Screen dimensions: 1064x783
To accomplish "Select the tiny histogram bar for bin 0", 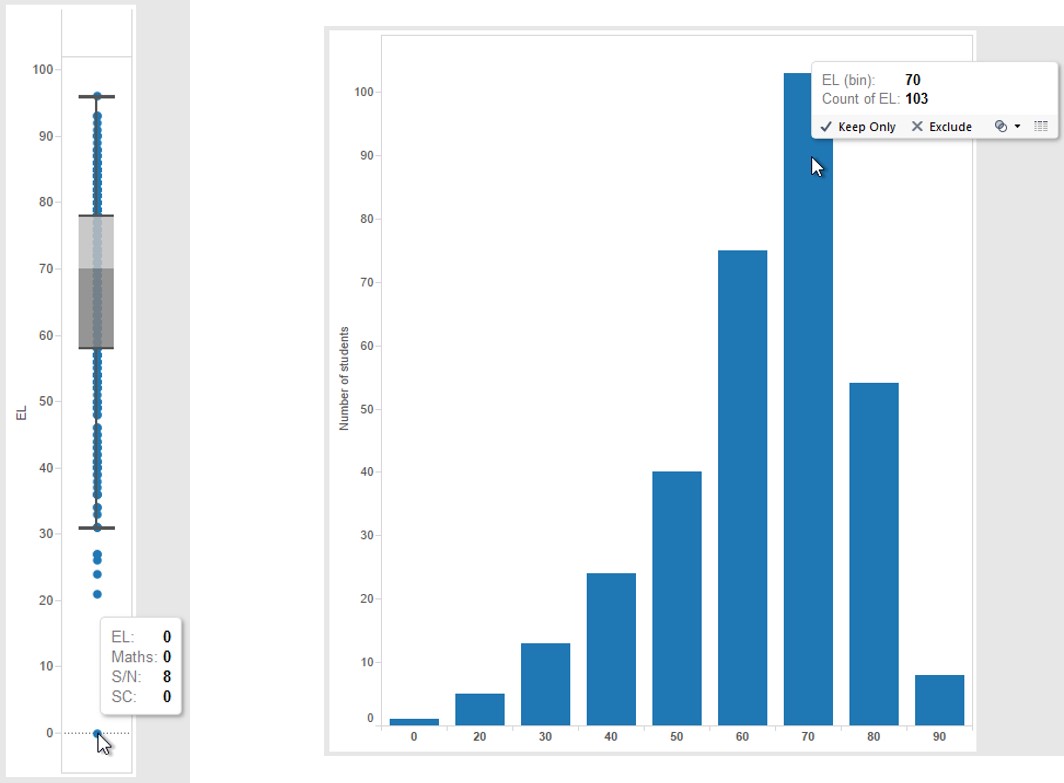I will point(414,721).
